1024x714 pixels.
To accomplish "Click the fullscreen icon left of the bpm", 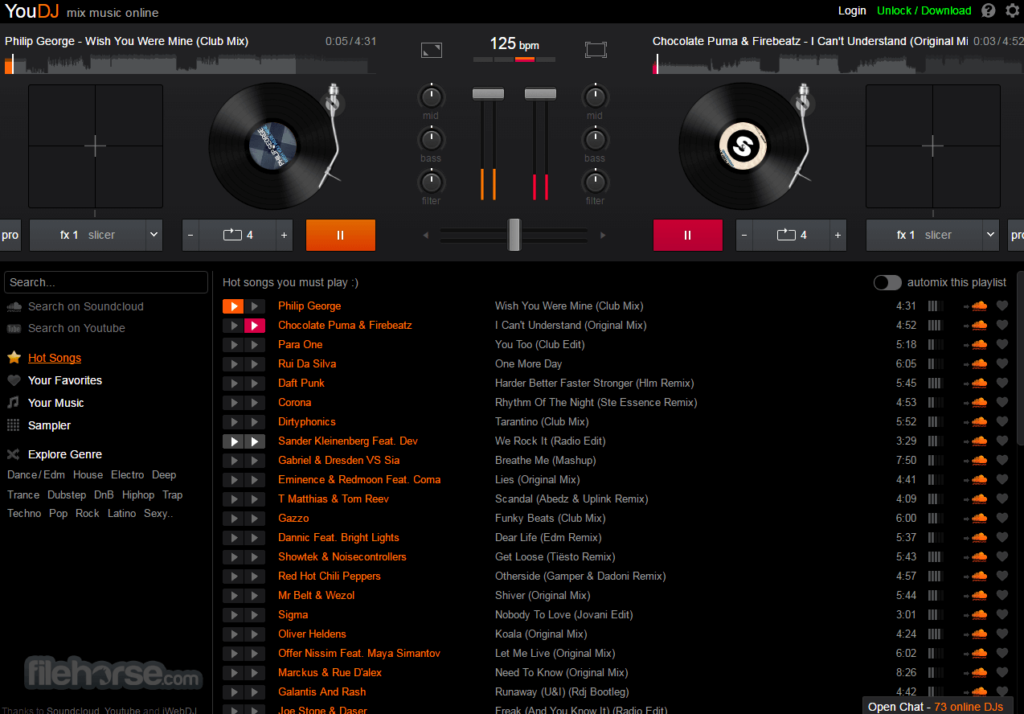I will click(x=432, y=50).
